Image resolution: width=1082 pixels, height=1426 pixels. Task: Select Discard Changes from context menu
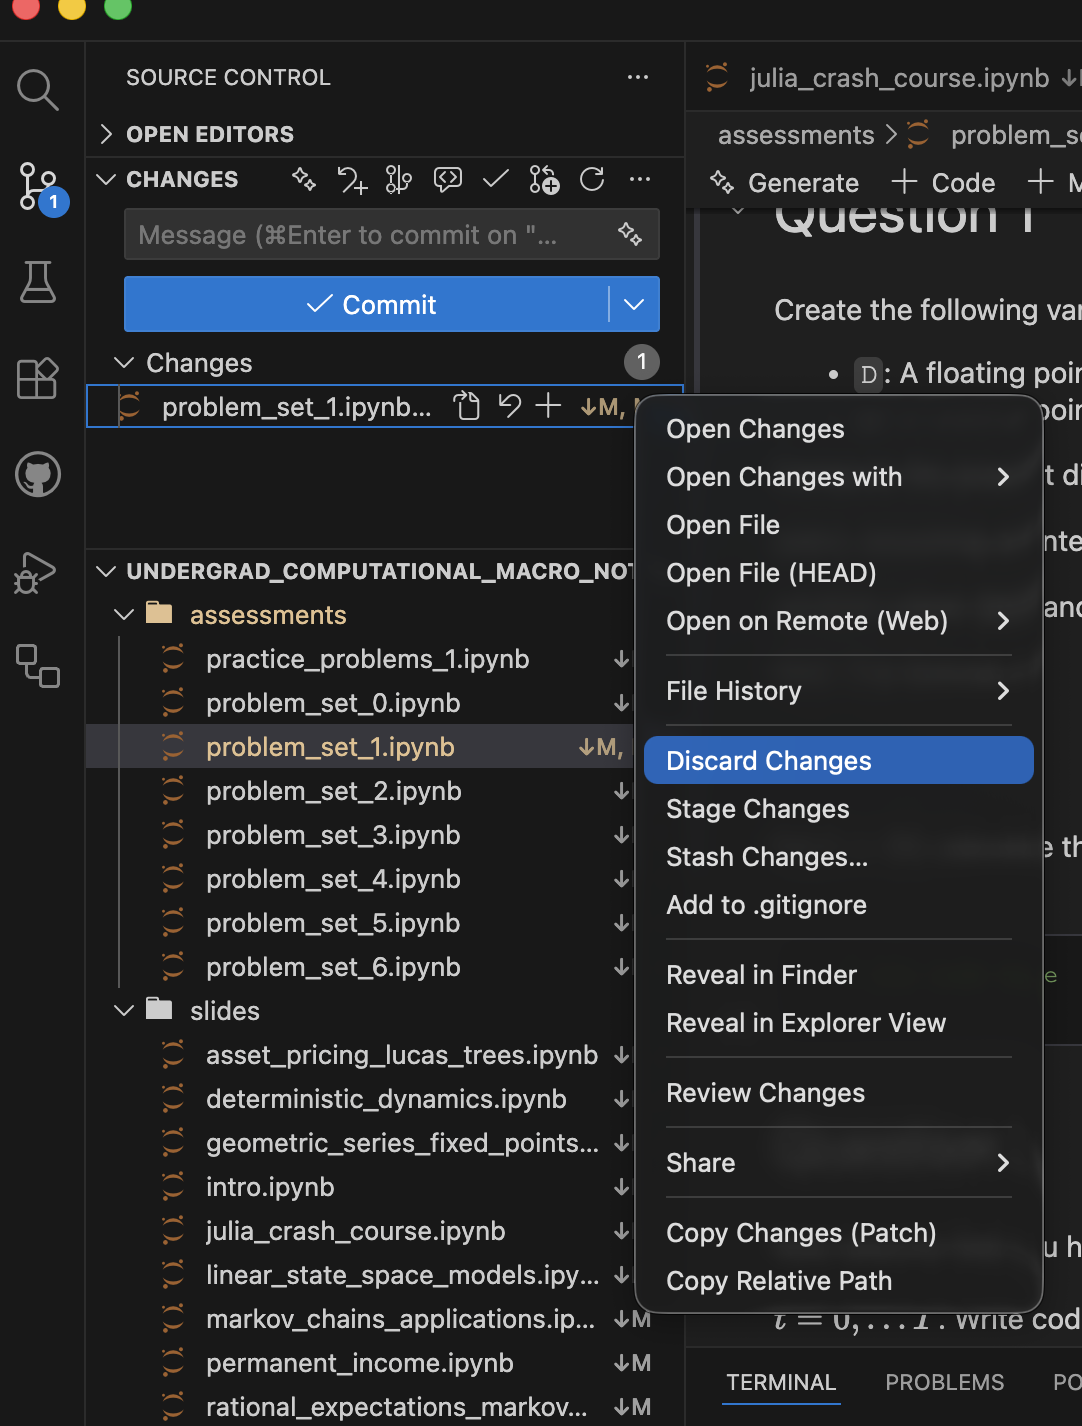pos(768,761)
